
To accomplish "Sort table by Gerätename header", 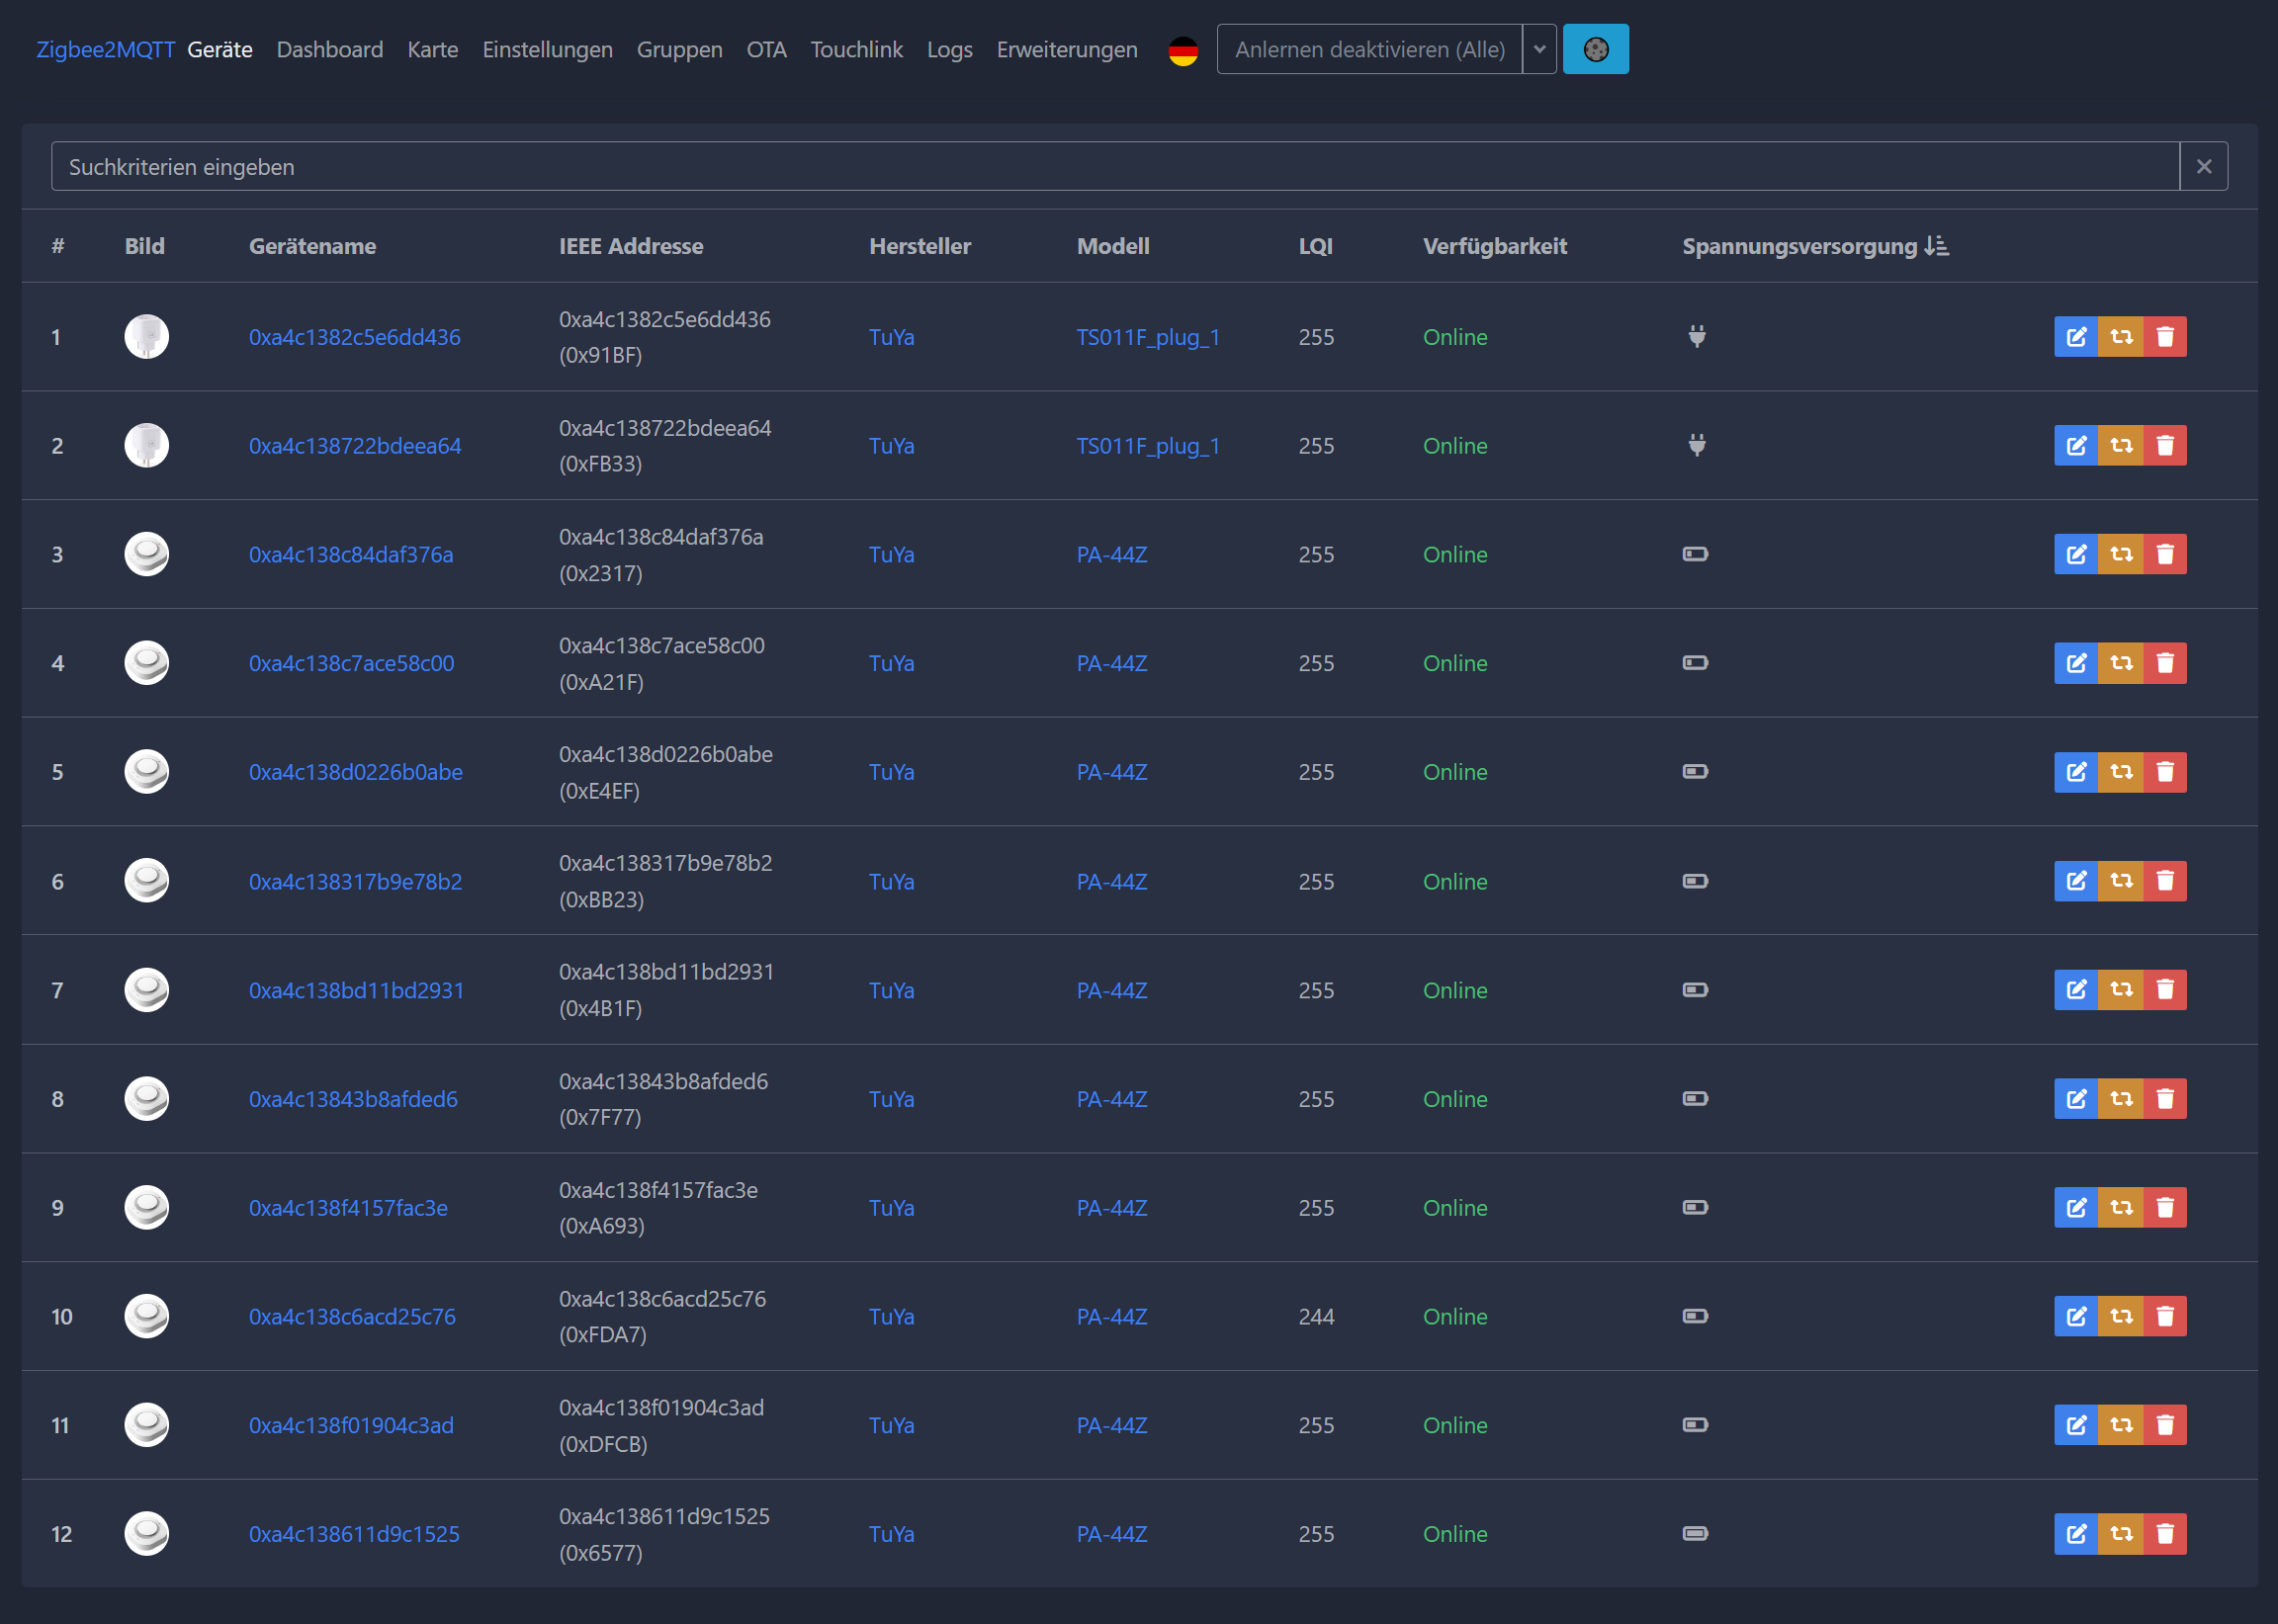I will (312, 246).
